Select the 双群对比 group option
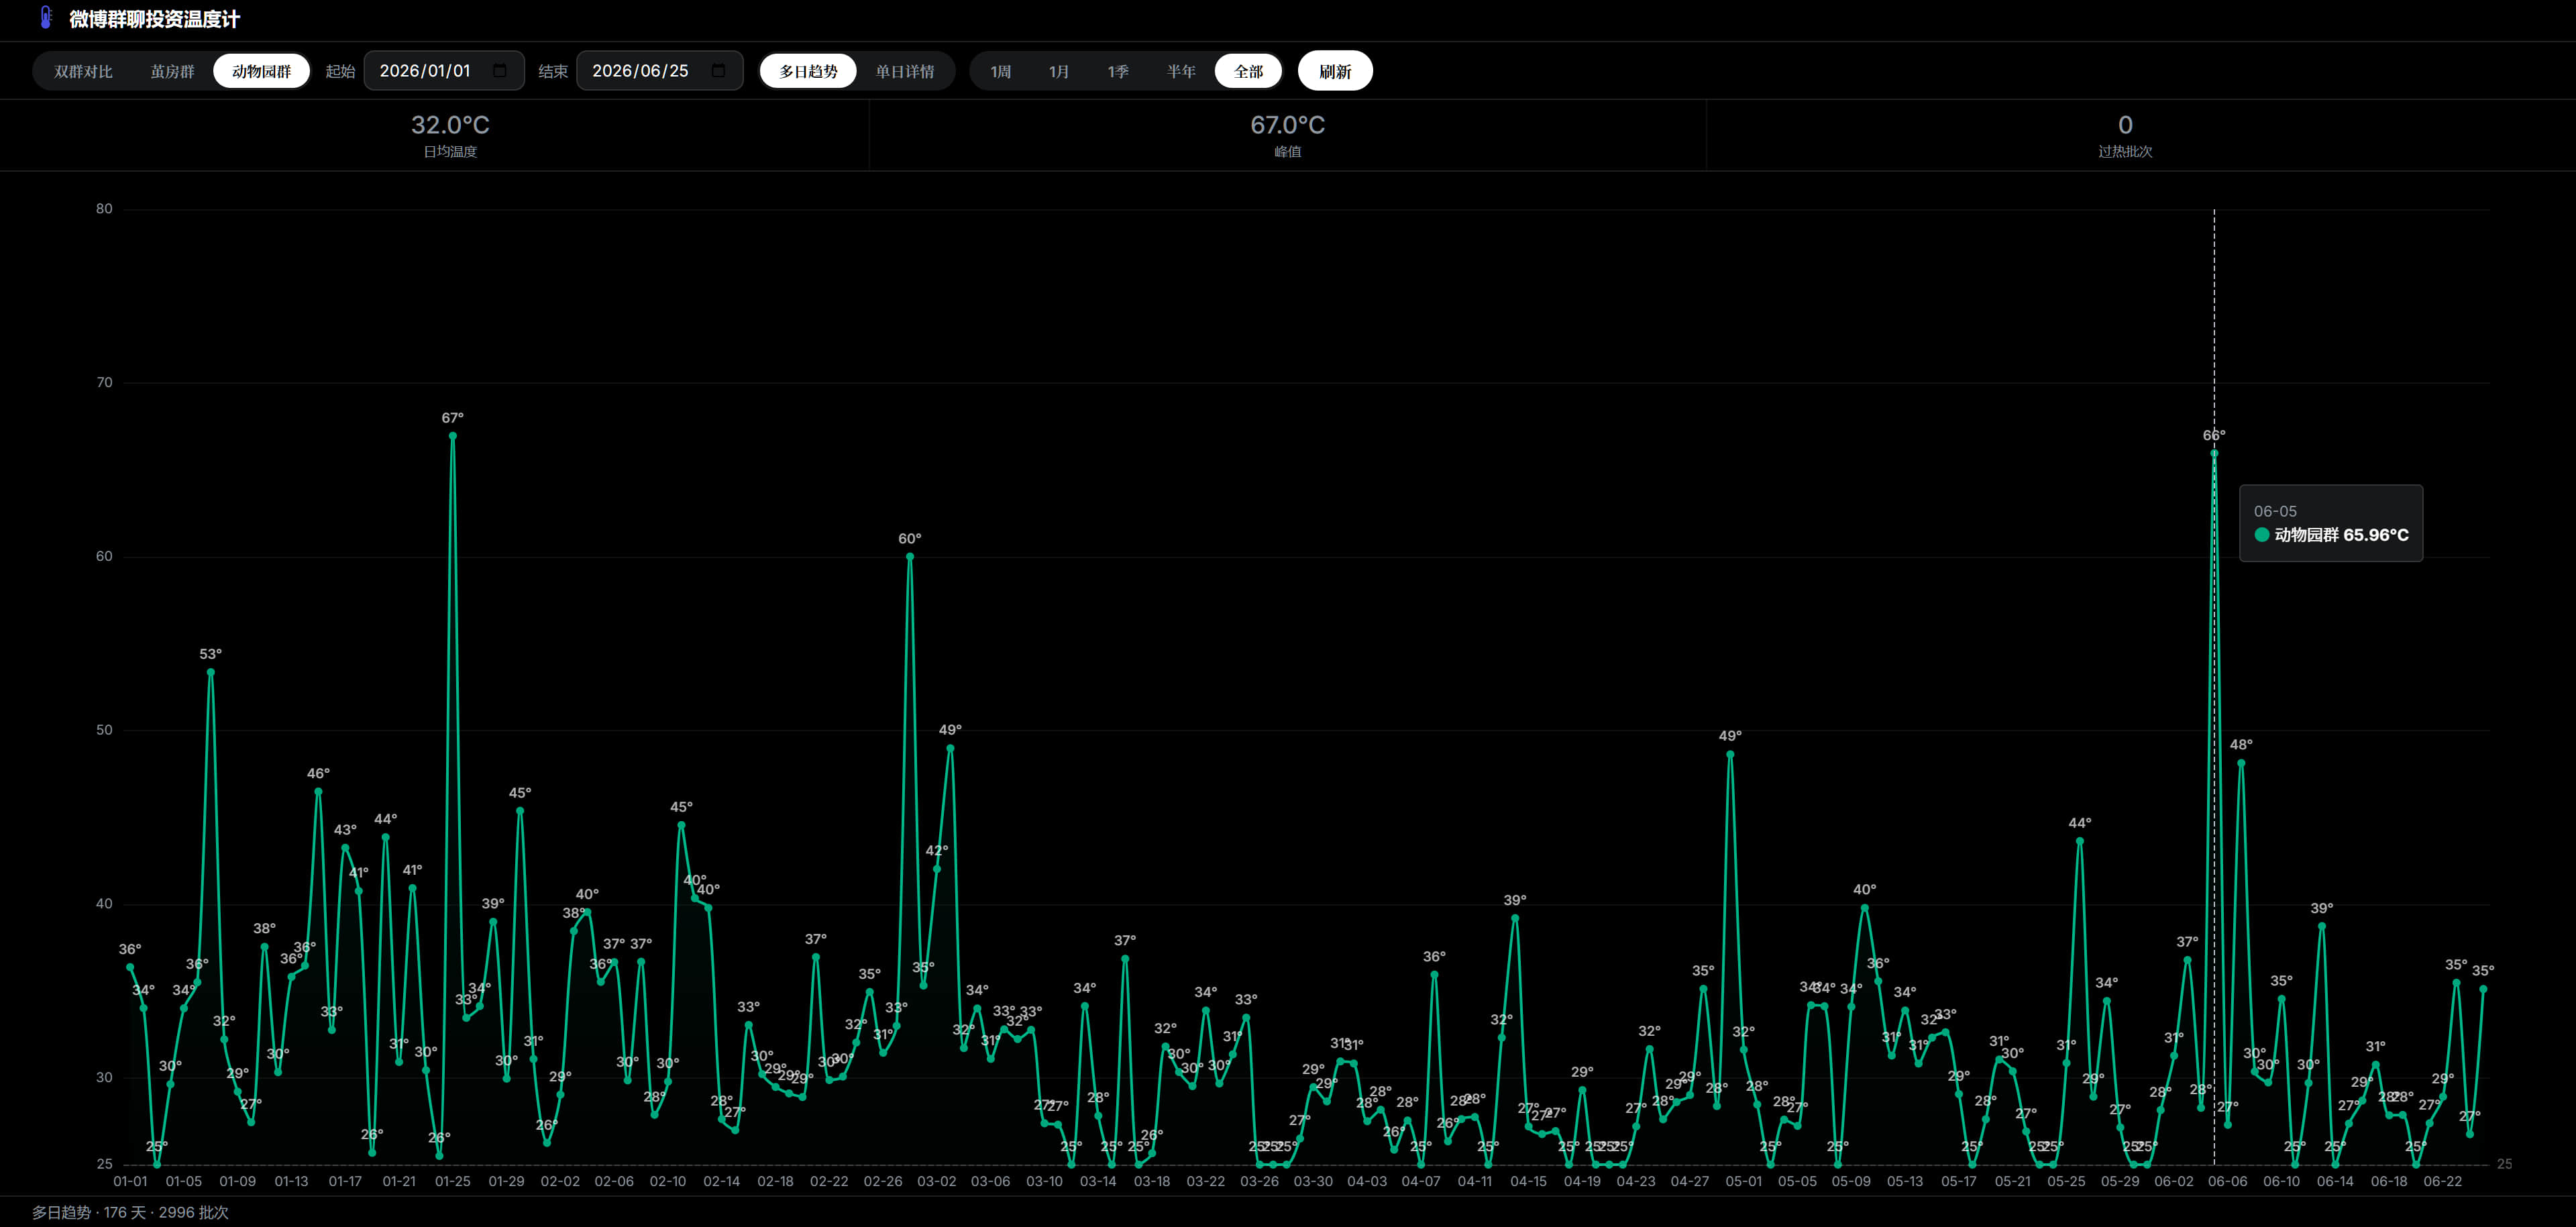Viewport: 2576px width, 1227px height. point(83,71)
